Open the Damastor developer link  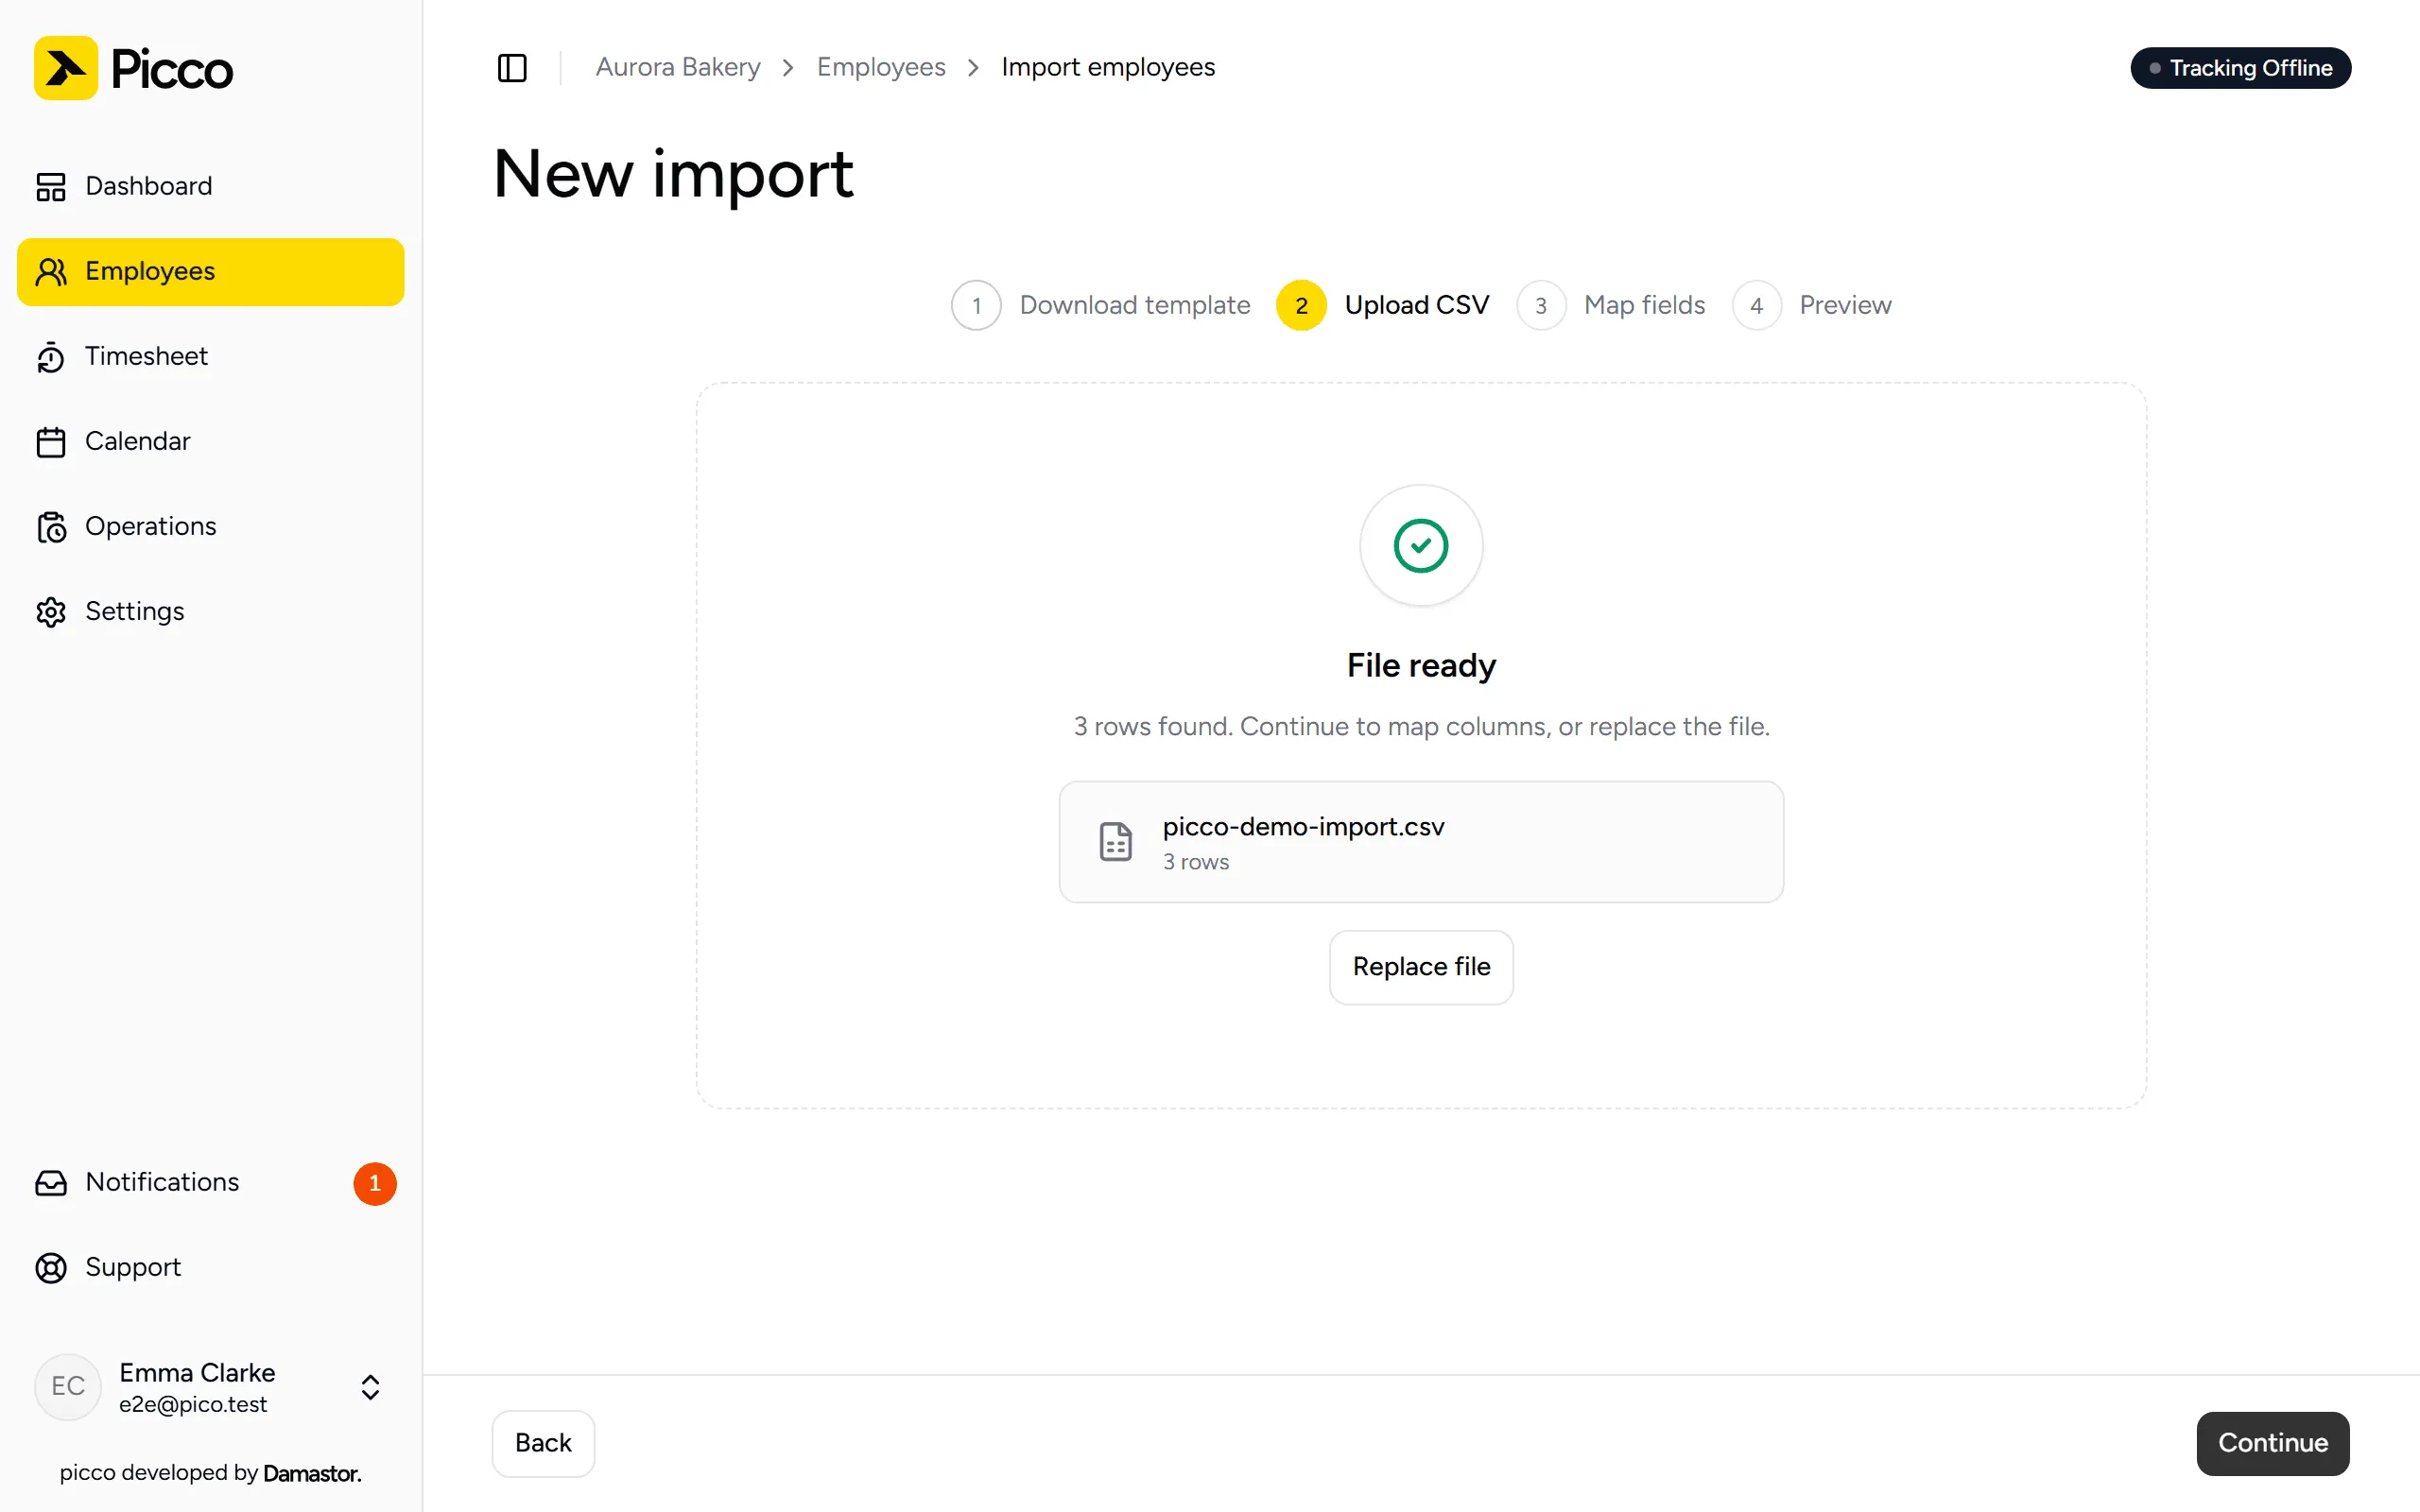pyautogui.click(x=312, y=1473)
